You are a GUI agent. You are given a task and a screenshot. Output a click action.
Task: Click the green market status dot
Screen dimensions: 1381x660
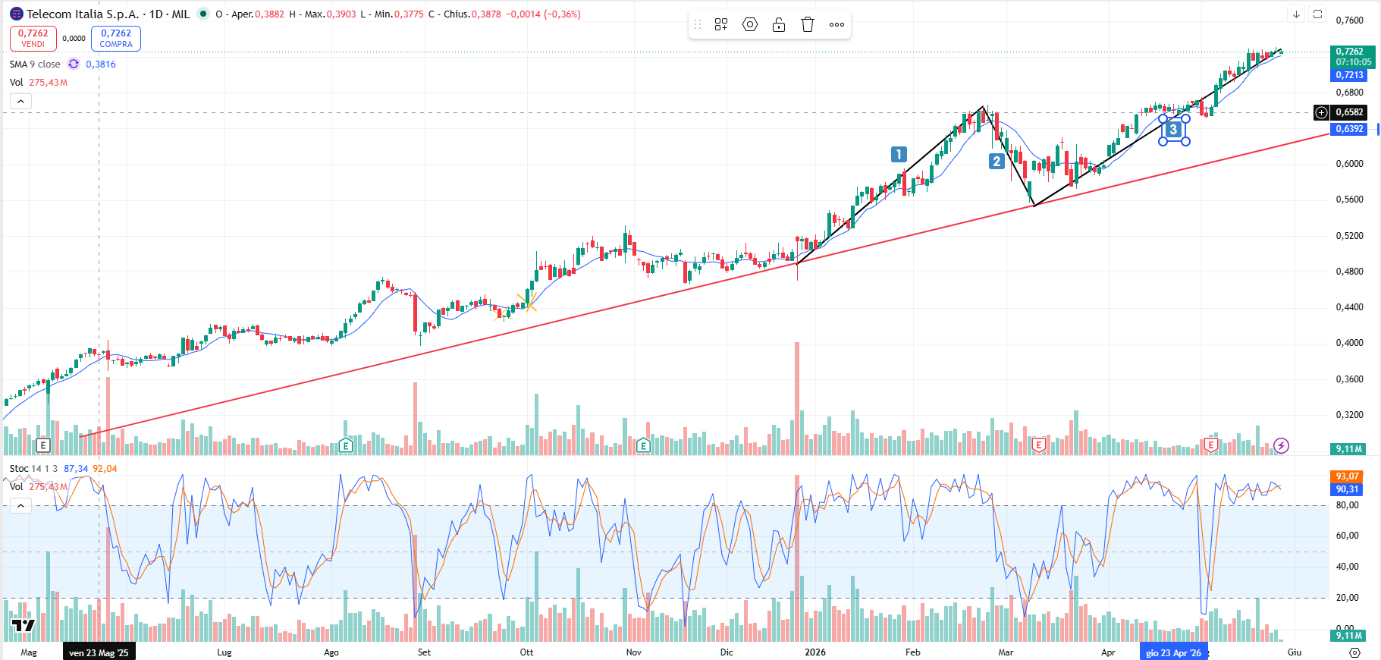click(204, 14)
